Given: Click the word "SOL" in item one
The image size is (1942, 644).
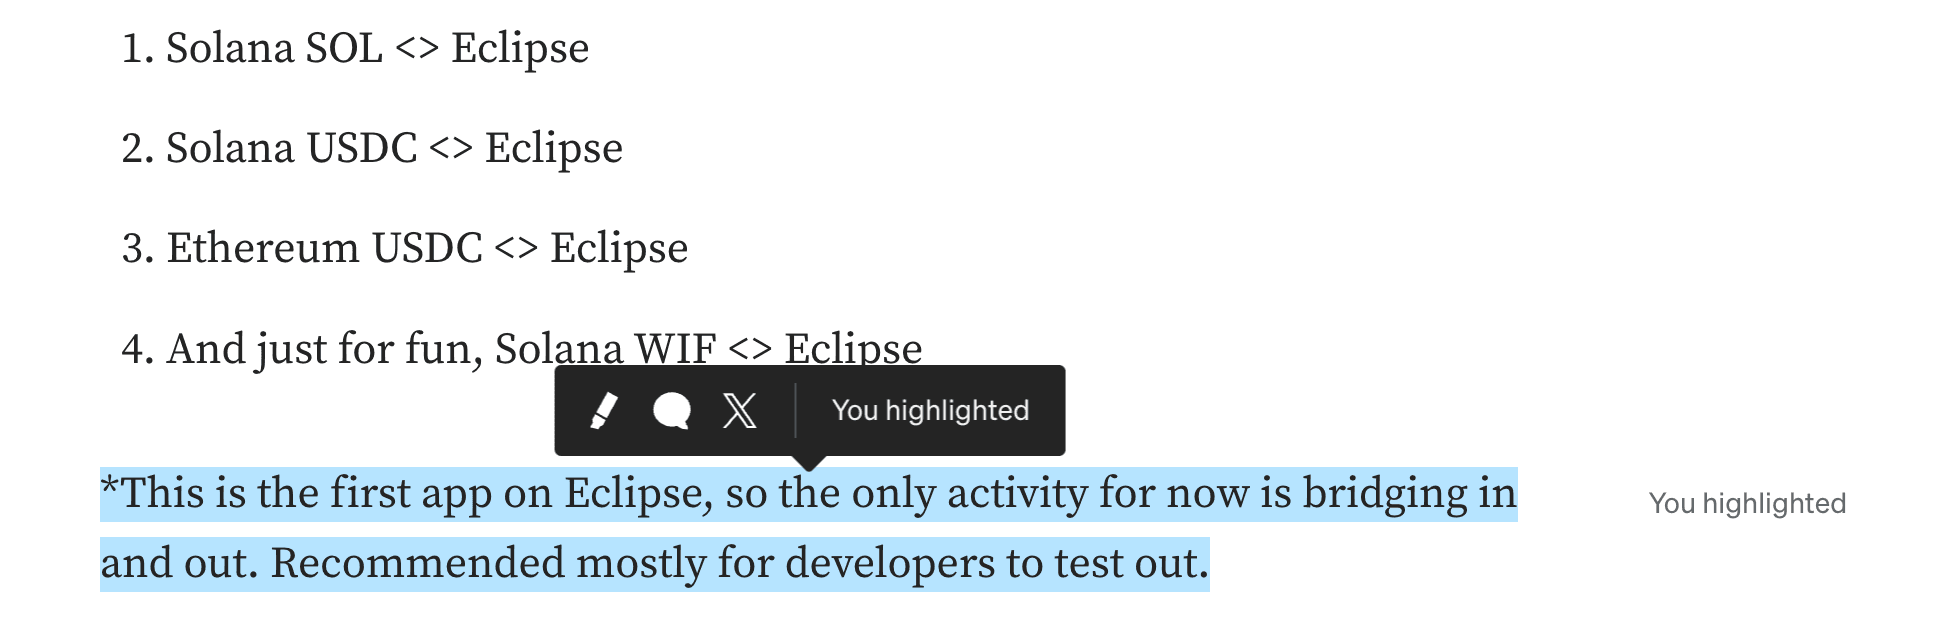Looking at the screenshot, I should point(344,48).
